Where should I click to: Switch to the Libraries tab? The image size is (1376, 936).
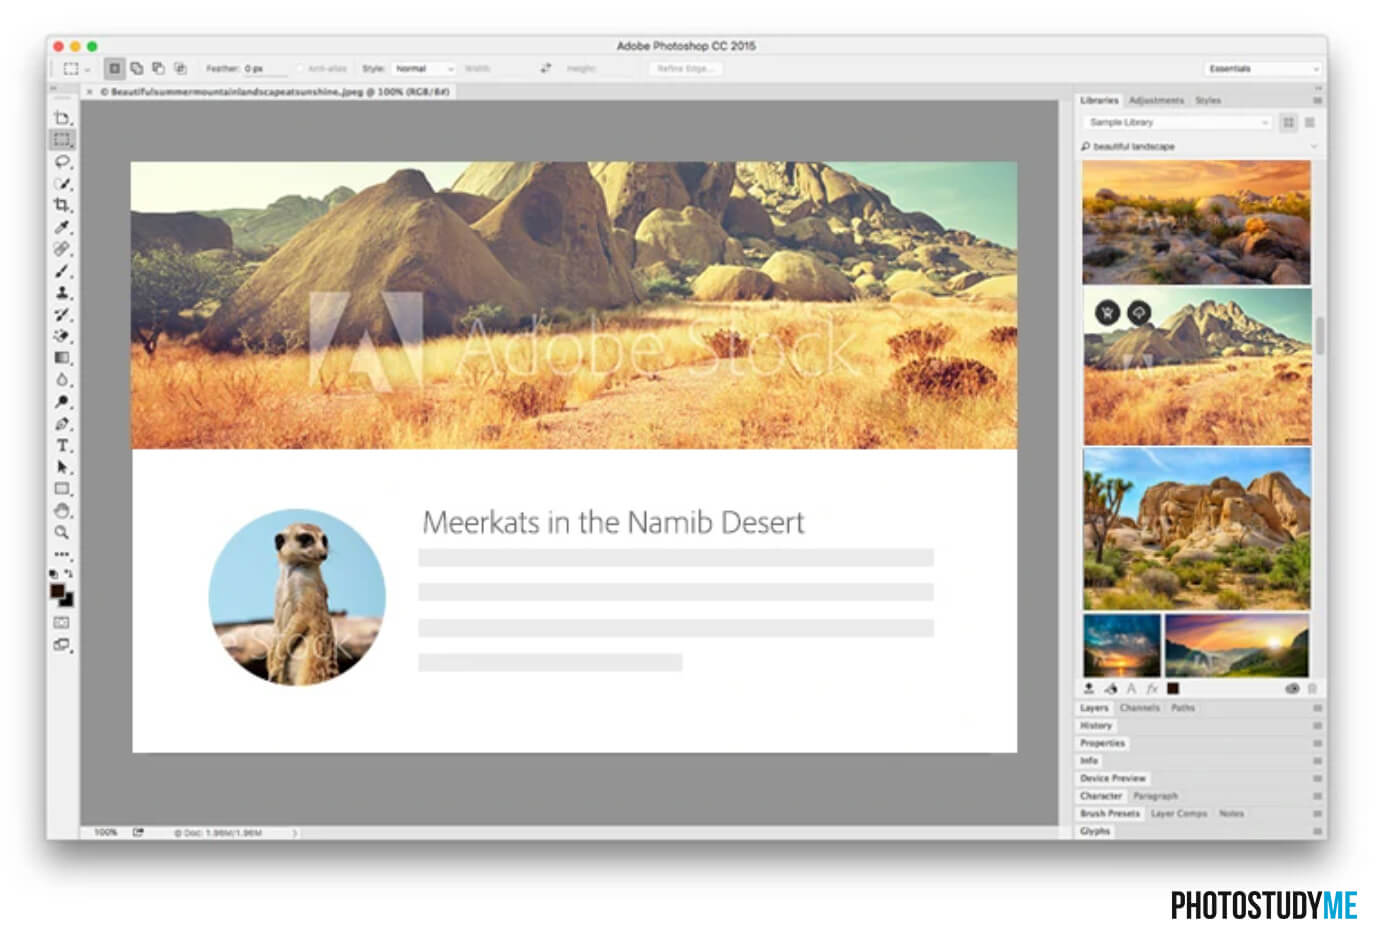tap(1099, 100)
